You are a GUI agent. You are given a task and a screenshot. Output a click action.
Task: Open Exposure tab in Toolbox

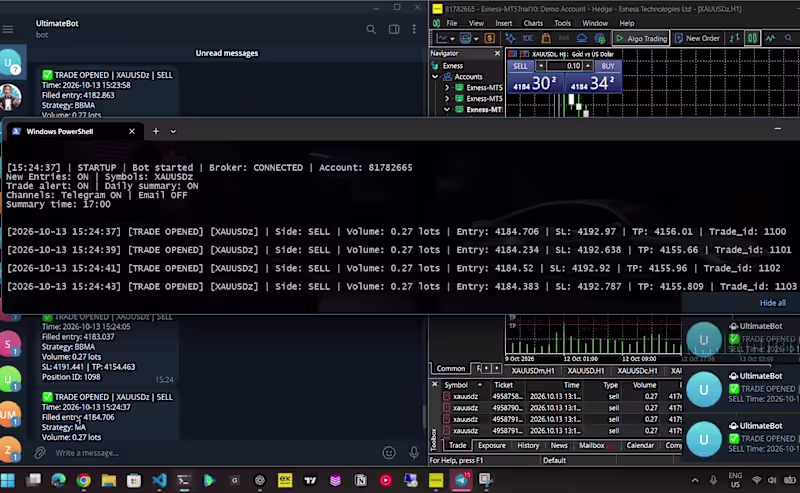point(491,445)
